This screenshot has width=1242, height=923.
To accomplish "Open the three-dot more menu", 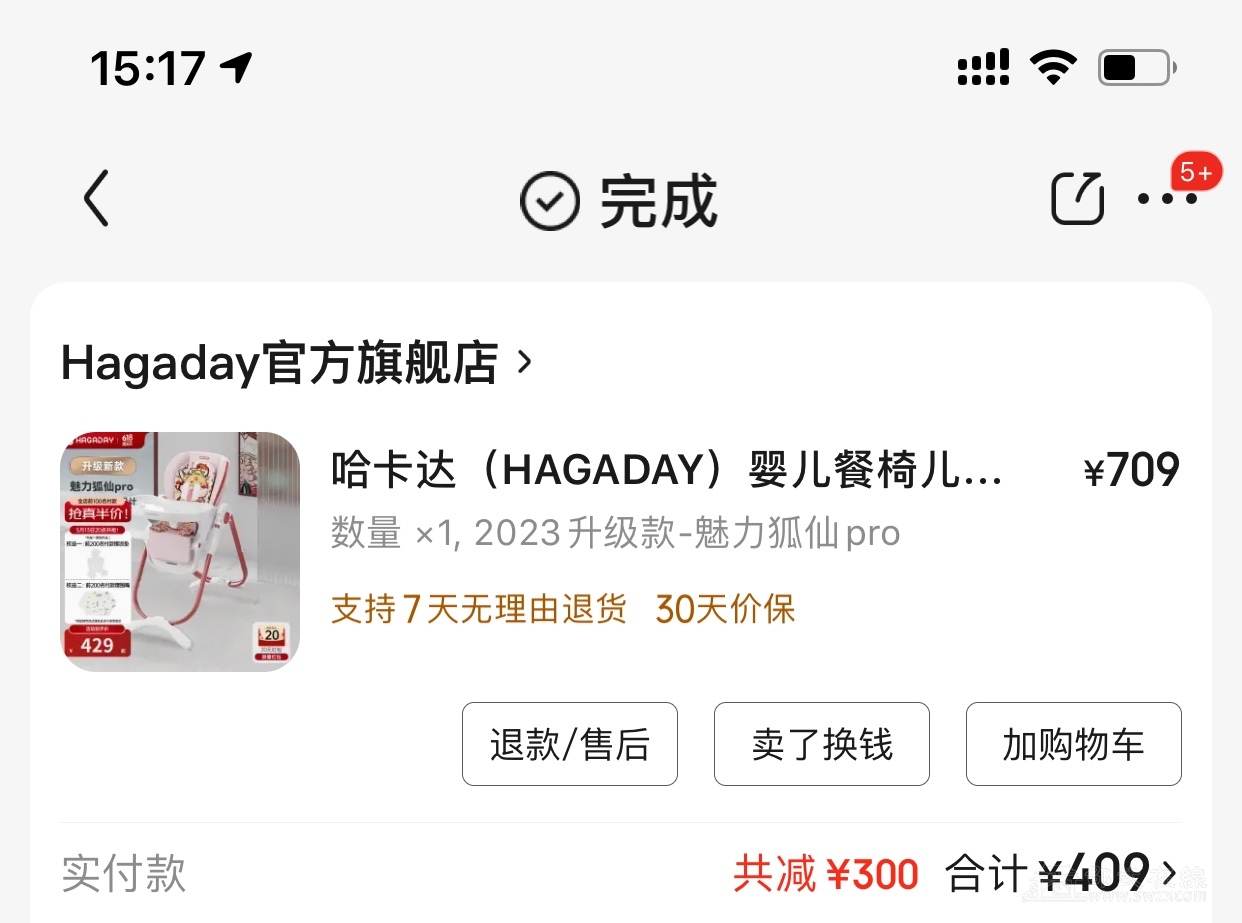I will 1167,199.
